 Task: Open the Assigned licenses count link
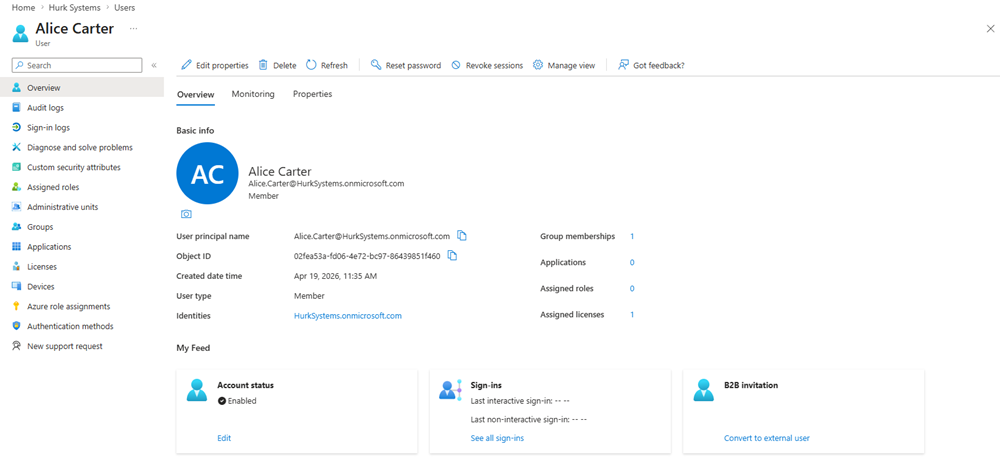point(632,315)
